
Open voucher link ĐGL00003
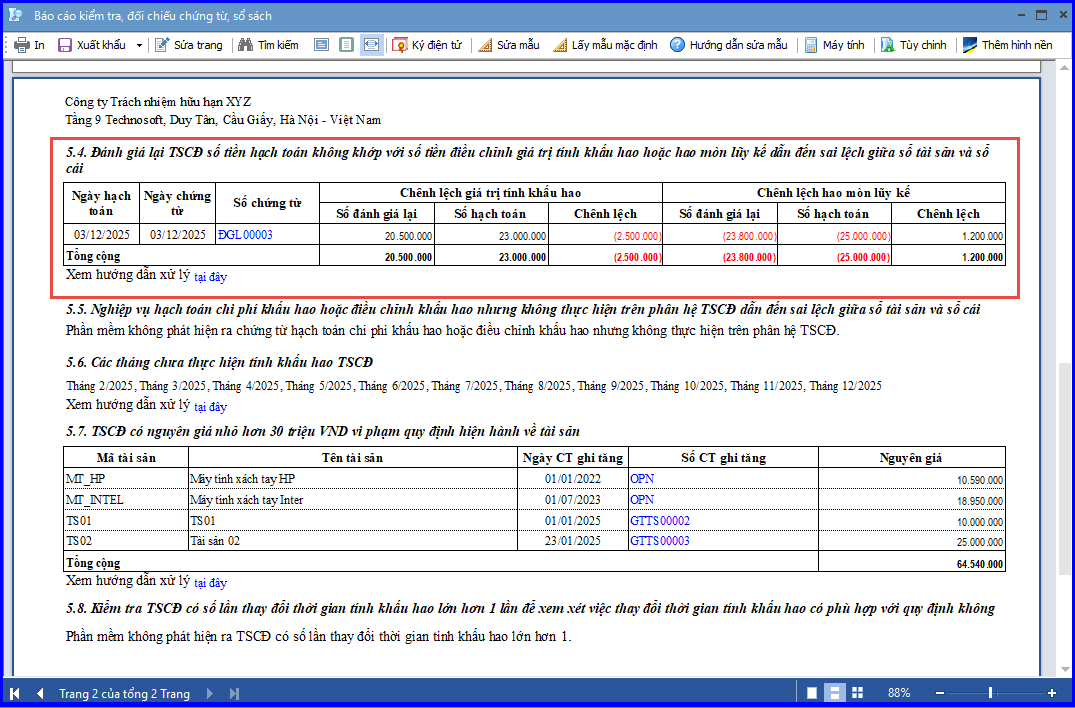pos(245,235)
